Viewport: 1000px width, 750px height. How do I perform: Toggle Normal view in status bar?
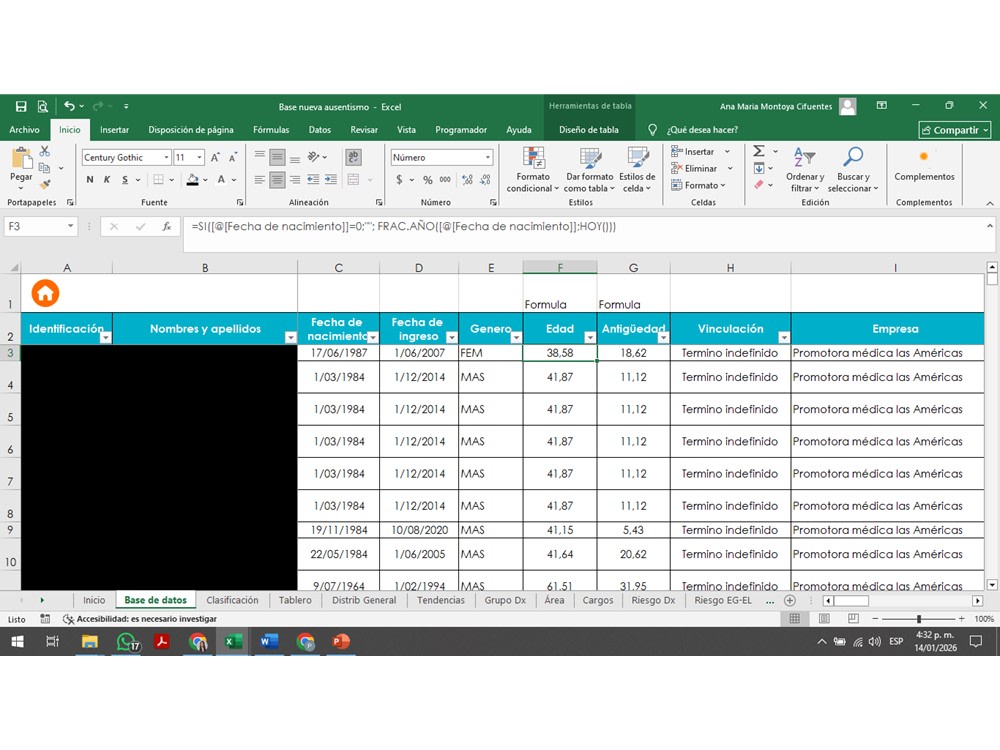795,619
